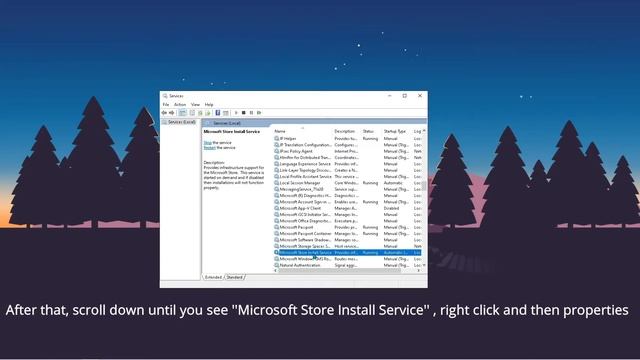Click the Forward arrow in Services toolbar
640x360 pixels.
pyautogui.click(x=171, y=113)
